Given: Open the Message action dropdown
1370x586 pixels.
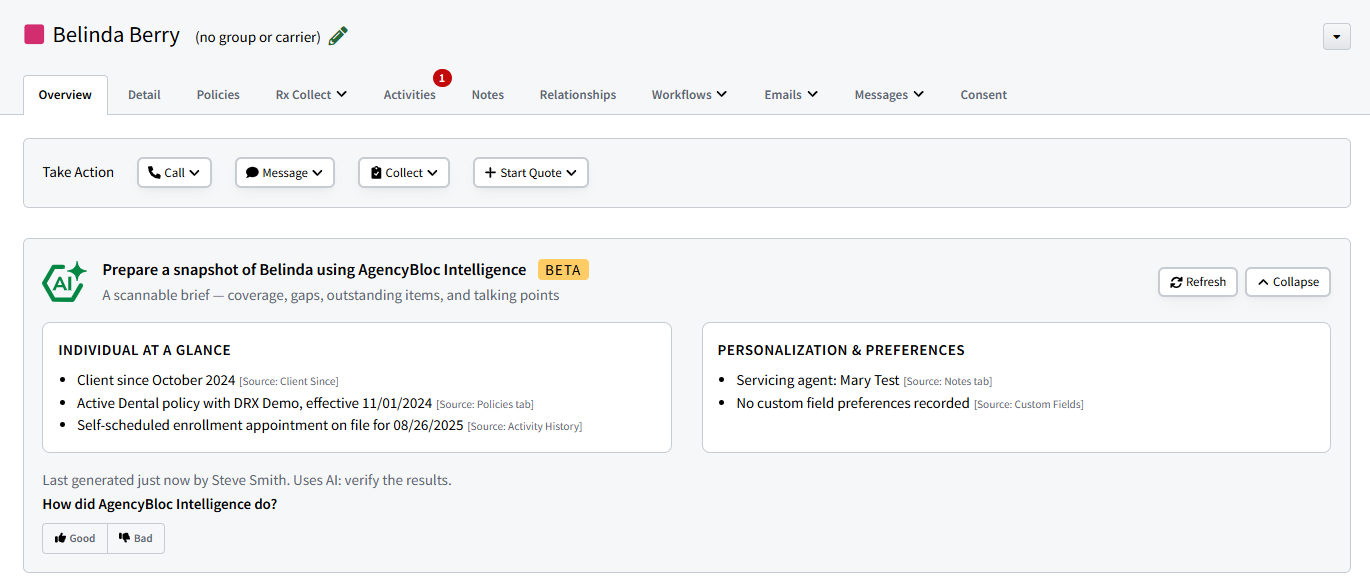Looking at the screenshot, I should click(285, 172).
